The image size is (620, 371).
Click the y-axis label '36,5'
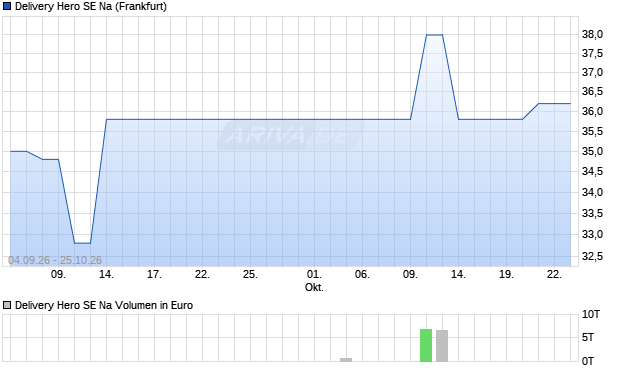click(x=592, y=91)
